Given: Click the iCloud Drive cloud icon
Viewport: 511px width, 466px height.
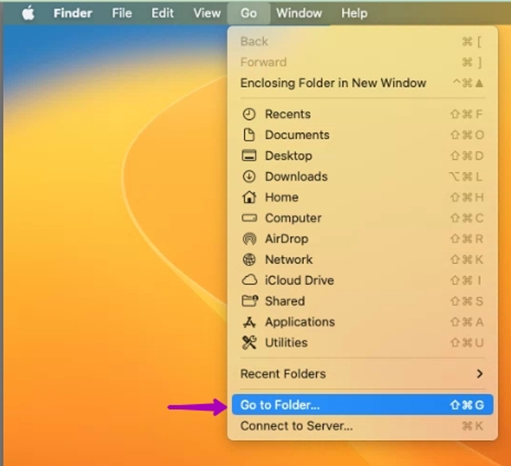Looking at the screenshot, I should pyautogui.click(x=249, y=280).
